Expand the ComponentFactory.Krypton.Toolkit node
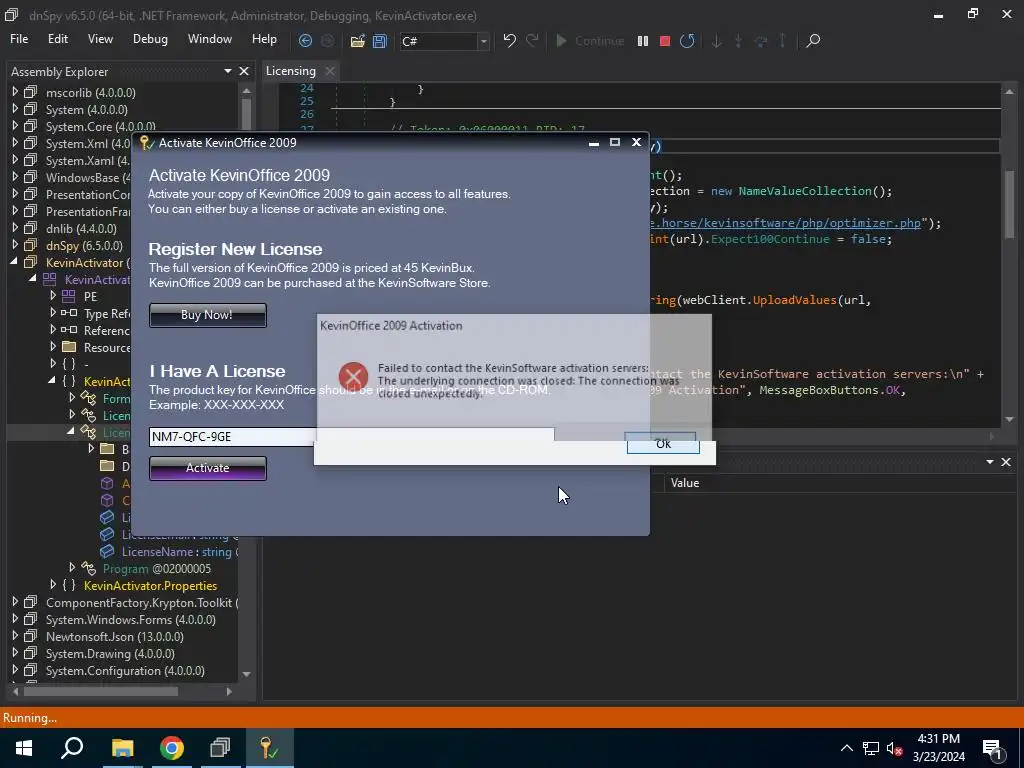This screenshot has height=768, width=1024. coord(15,601)
